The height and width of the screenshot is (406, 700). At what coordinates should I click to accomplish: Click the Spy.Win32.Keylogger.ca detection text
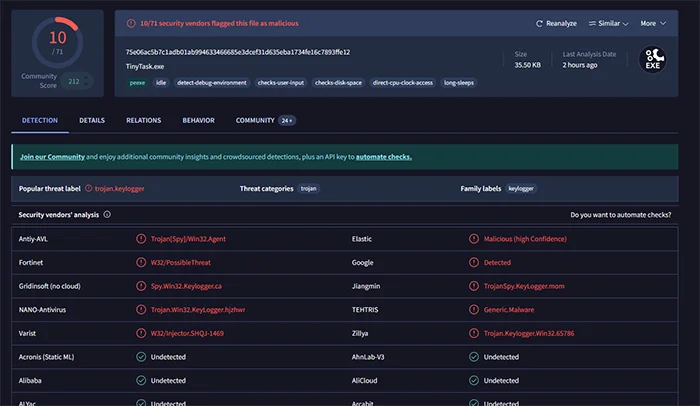click(x=186, y=286)
